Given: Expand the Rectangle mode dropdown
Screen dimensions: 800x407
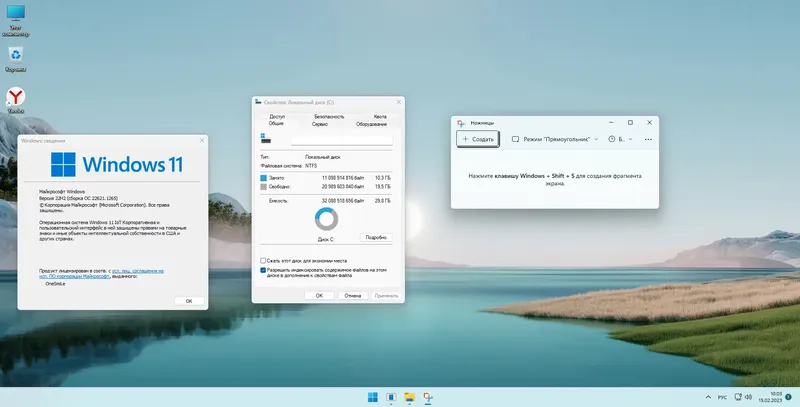Looking at the screenshot, I should point(555,139).
